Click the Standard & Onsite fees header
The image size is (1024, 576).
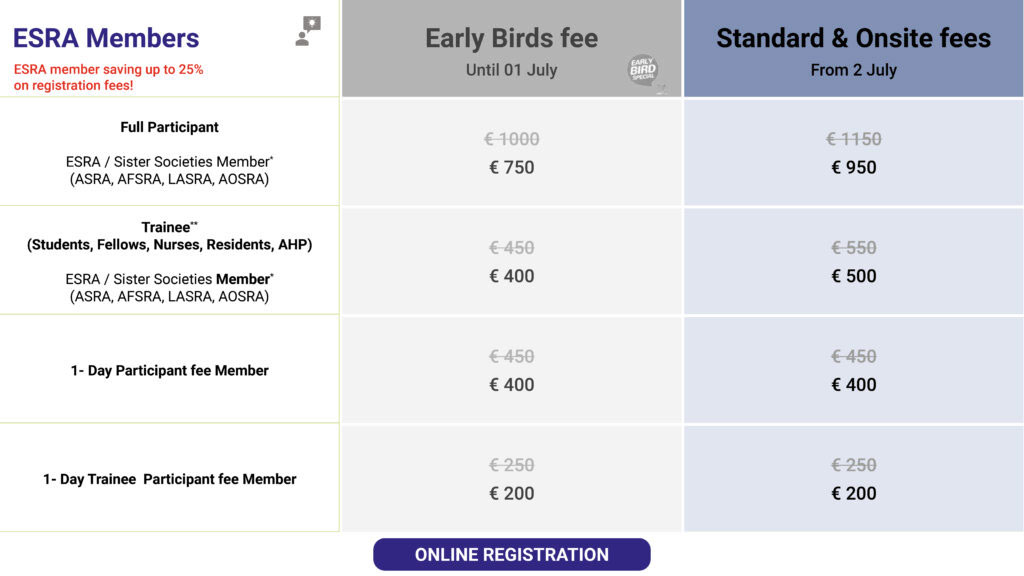coord(853,39)
